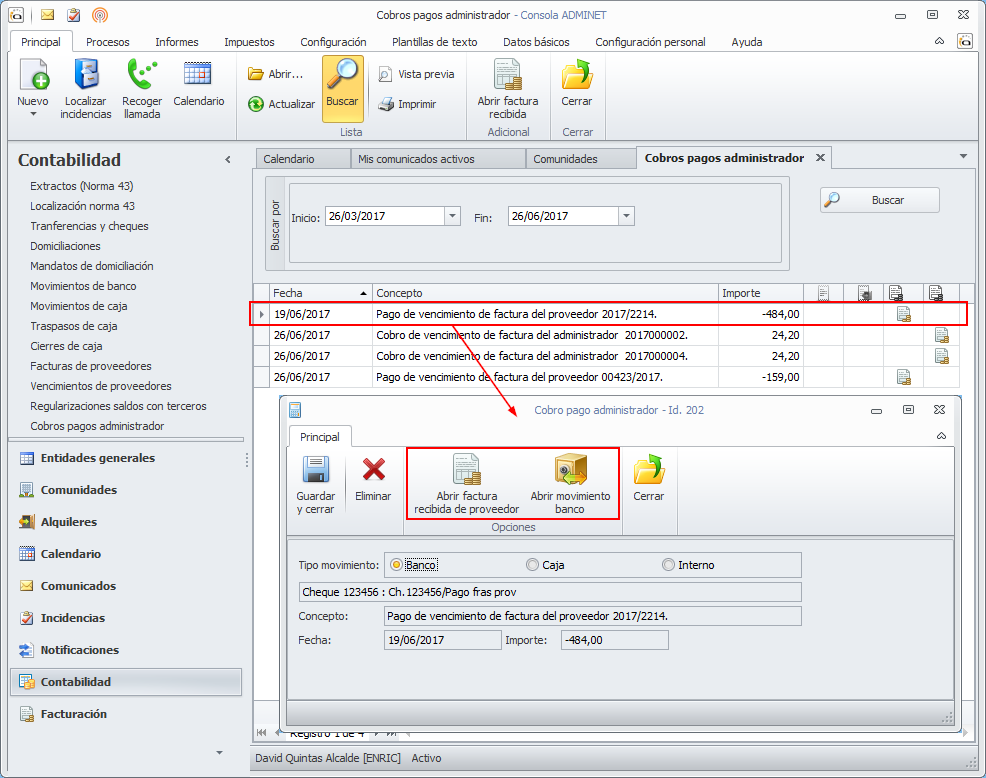Click the Recoger llamada phone icon
986x778 pixels.
coord(142,89)
